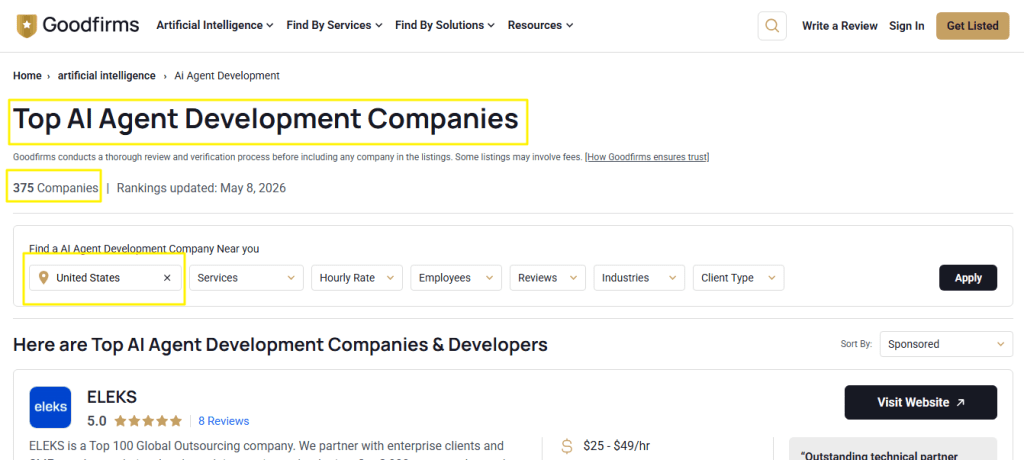Select the United States location field

(105, 278)
